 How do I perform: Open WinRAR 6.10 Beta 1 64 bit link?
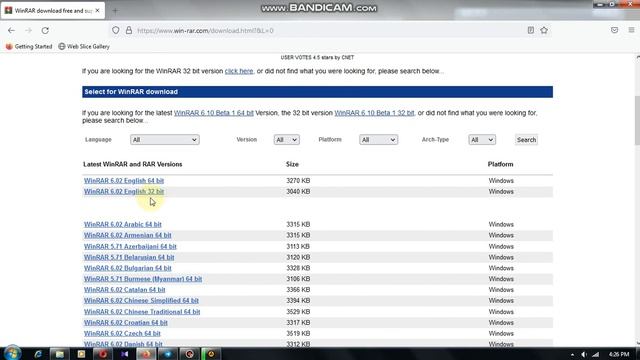(x=213, y=113)
